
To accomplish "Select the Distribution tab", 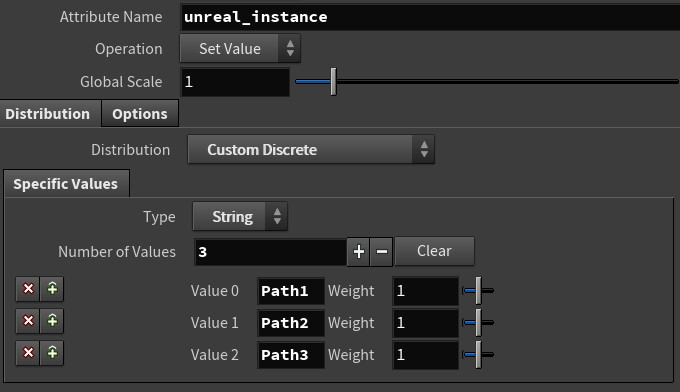I will 48,114.
